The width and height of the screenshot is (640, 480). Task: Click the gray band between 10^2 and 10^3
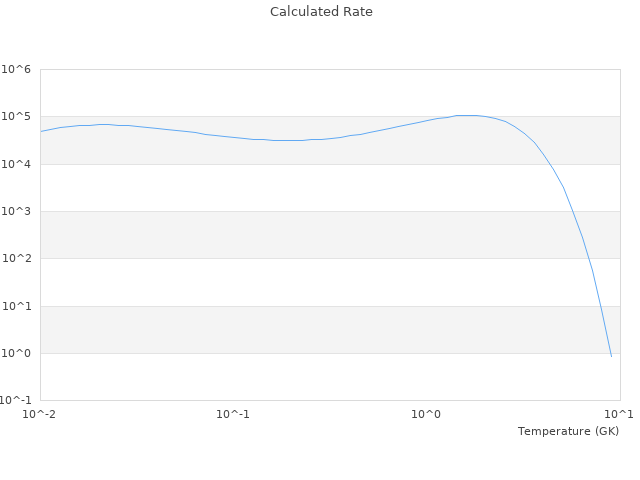click(300, 235)
